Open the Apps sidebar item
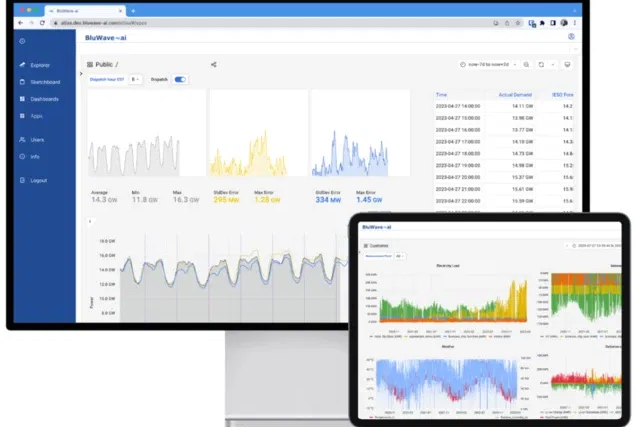This screenshot has width=638, height=427. point(35,116)
